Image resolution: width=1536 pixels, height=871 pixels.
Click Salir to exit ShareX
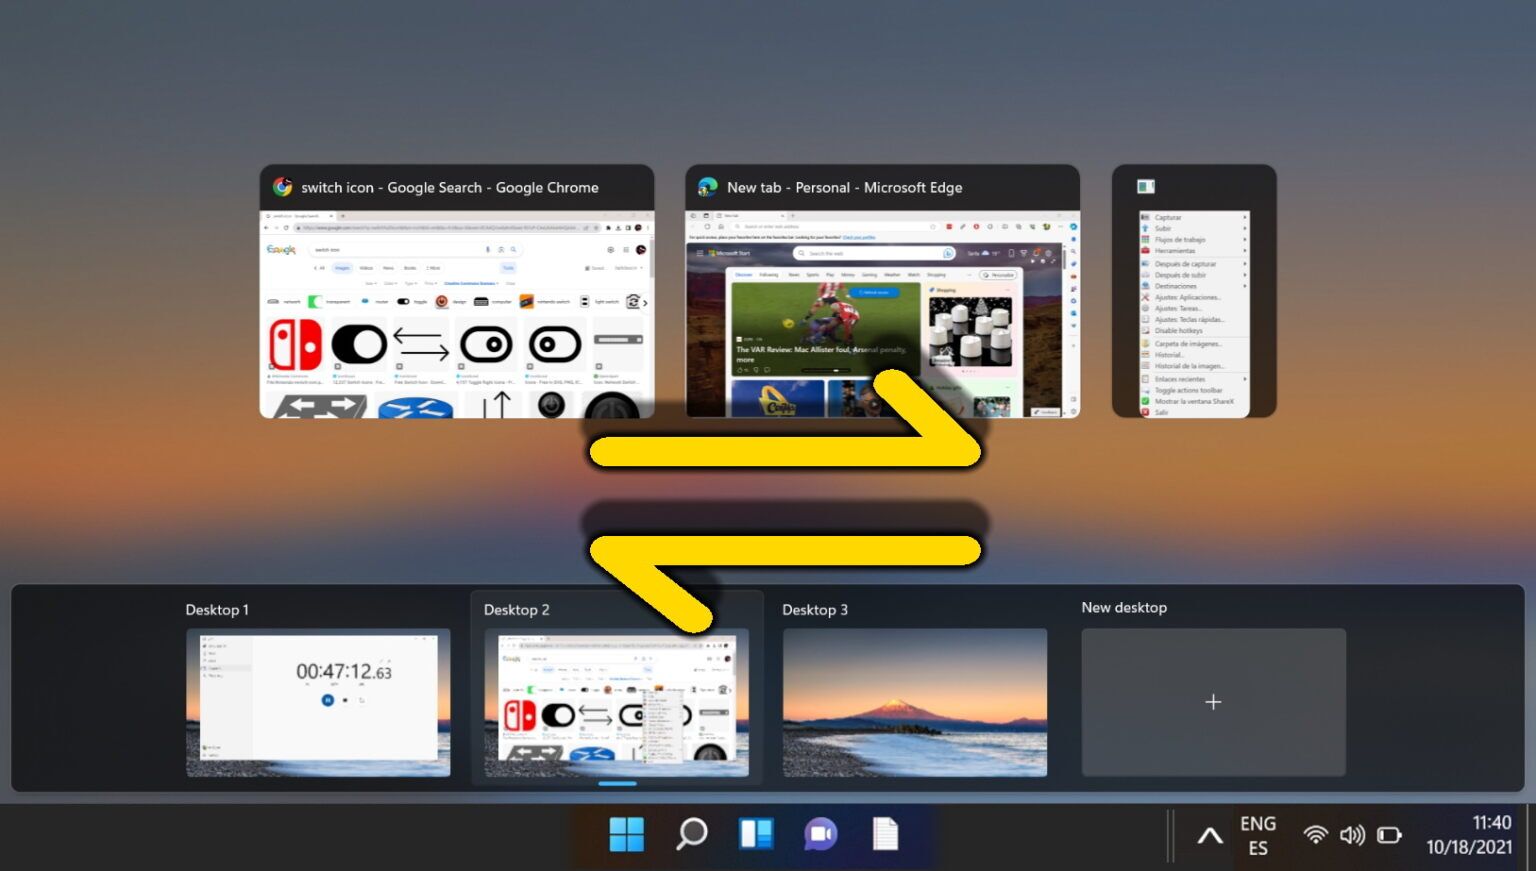coord(1163,413)
